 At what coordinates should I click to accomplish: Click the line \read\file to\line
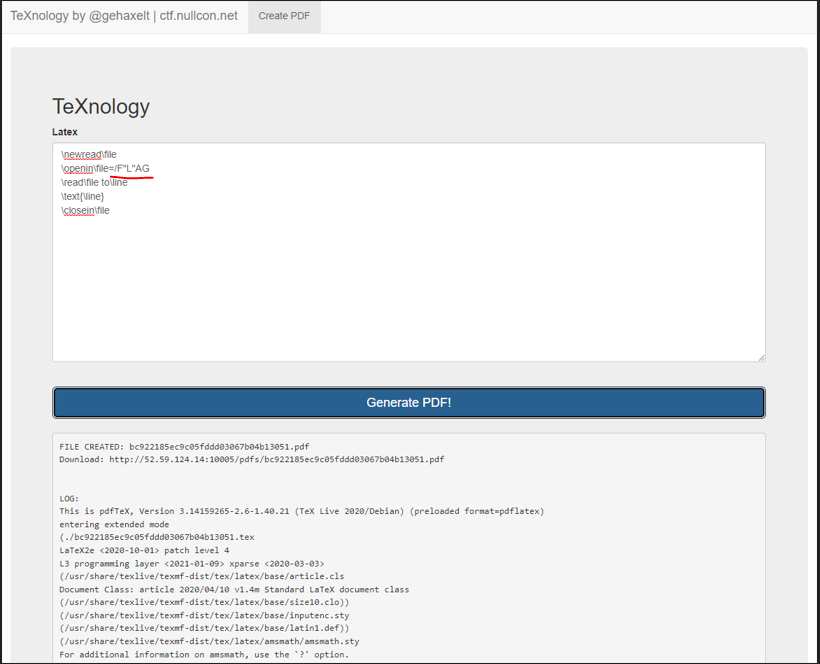tap(94, 182)
